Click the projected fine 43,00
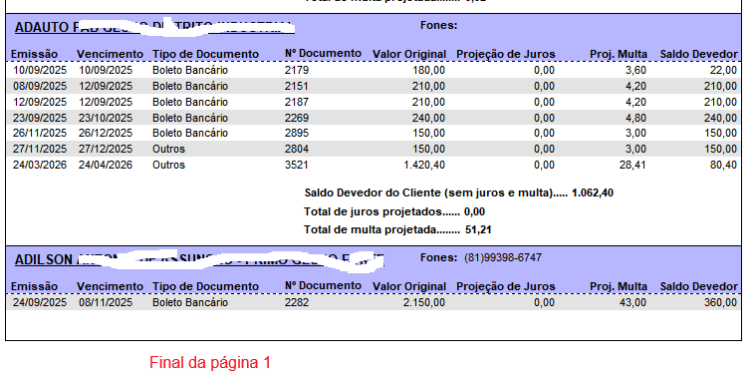Image resolution: width=750 pixels, height=377 pixels. coord(634,302)
